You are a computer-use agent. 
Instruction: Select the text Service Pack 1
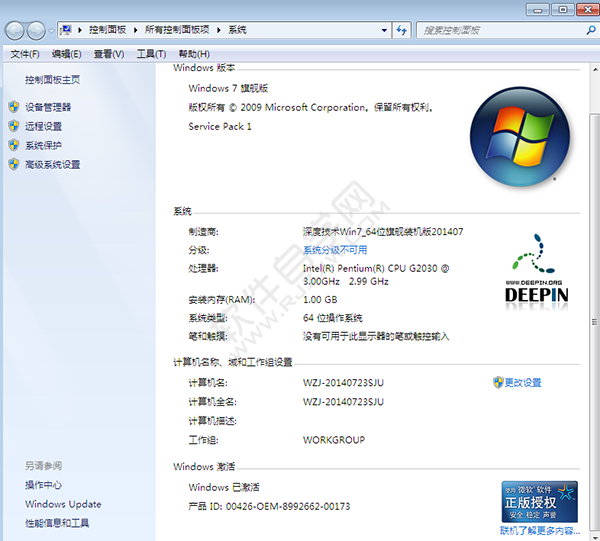(220, 126)
